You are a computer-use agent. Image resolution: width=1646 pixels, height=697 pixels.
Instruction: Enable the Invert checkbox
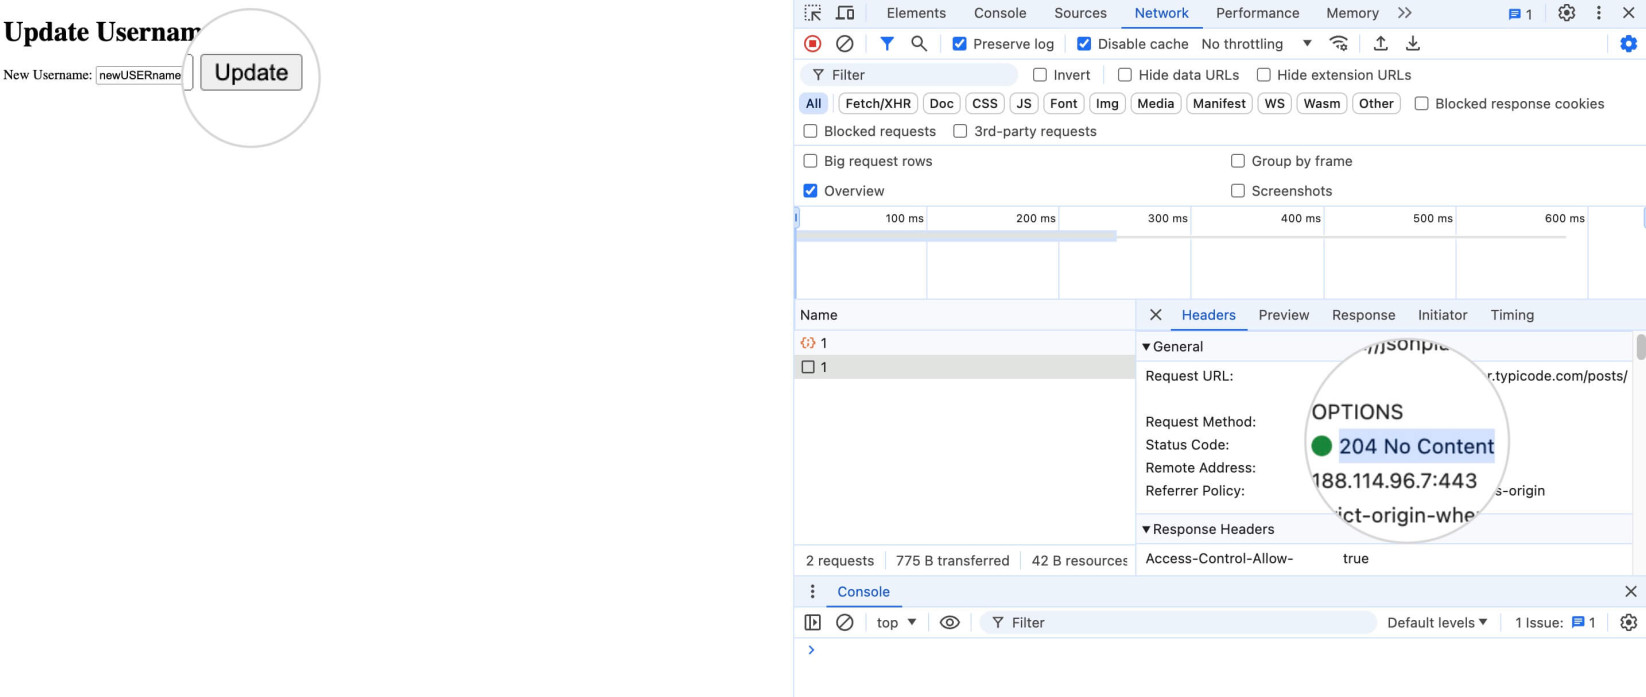(1040, 75)
